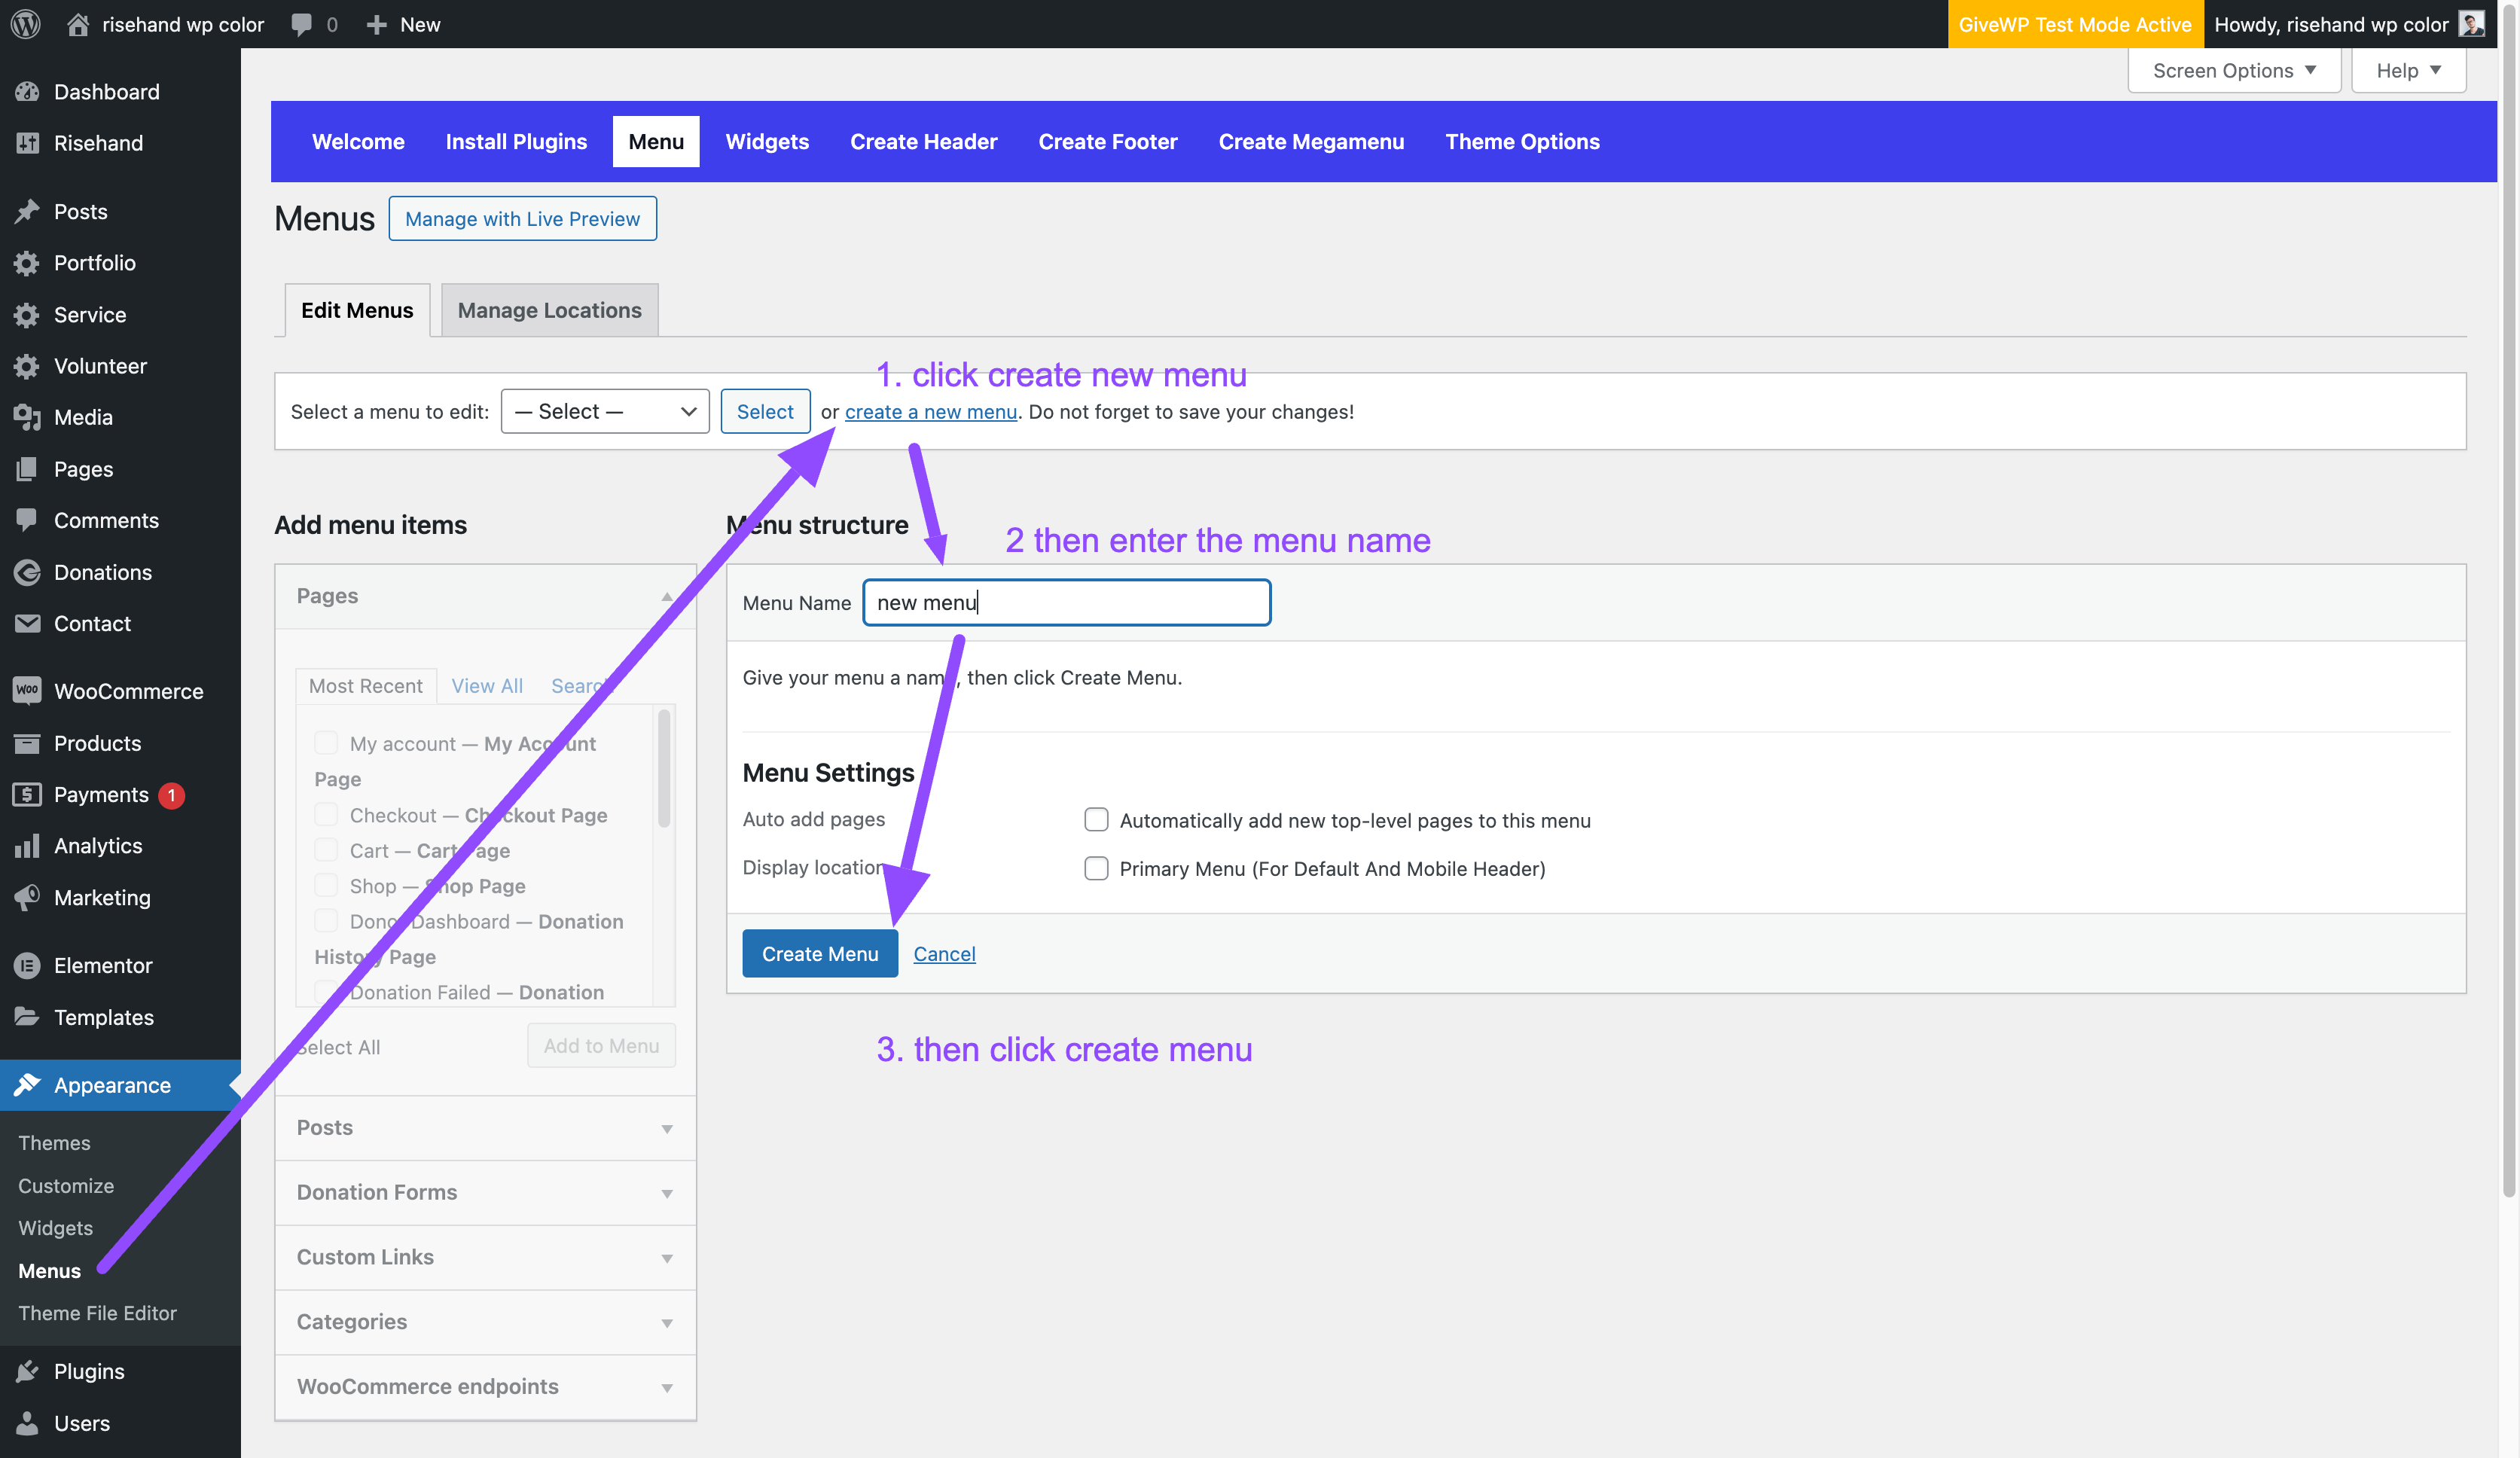
Task: Click the create a new menu link
Action: tap(930, 411)
